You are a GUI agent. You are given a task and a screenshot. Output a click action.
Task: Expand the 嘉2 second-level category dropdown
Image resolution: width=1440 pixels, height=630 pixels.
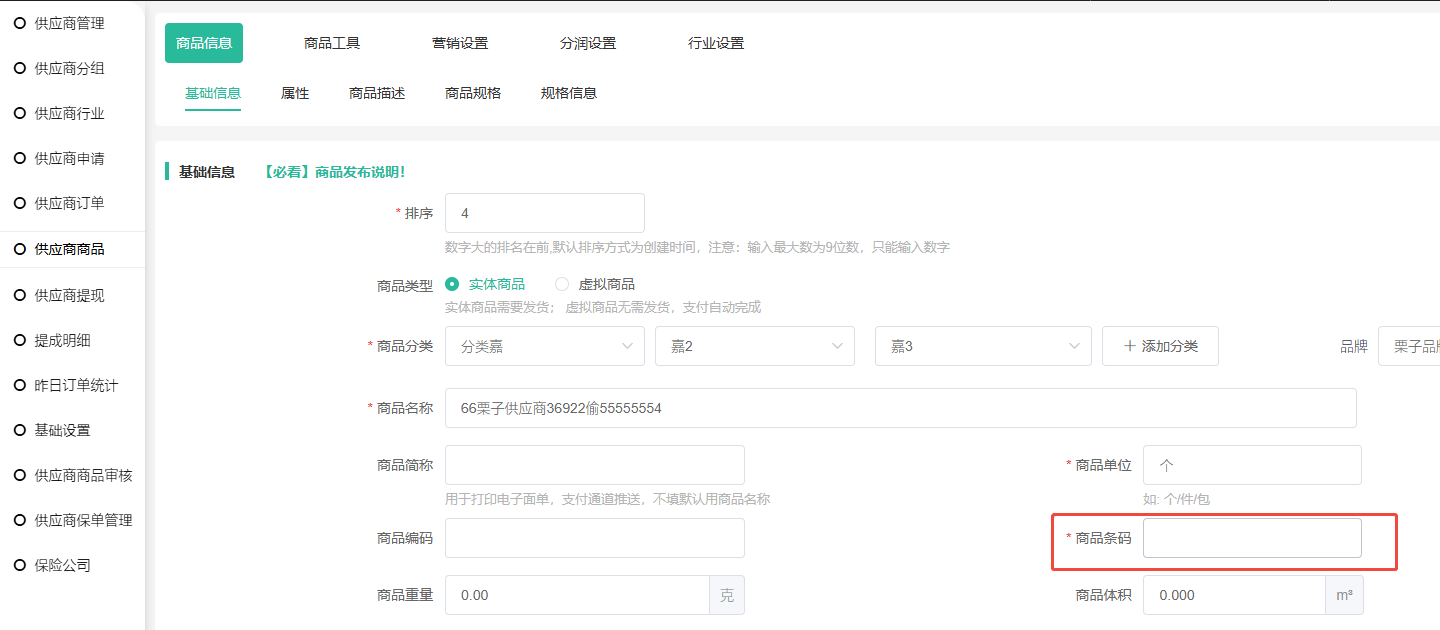[x=754, y=346]
